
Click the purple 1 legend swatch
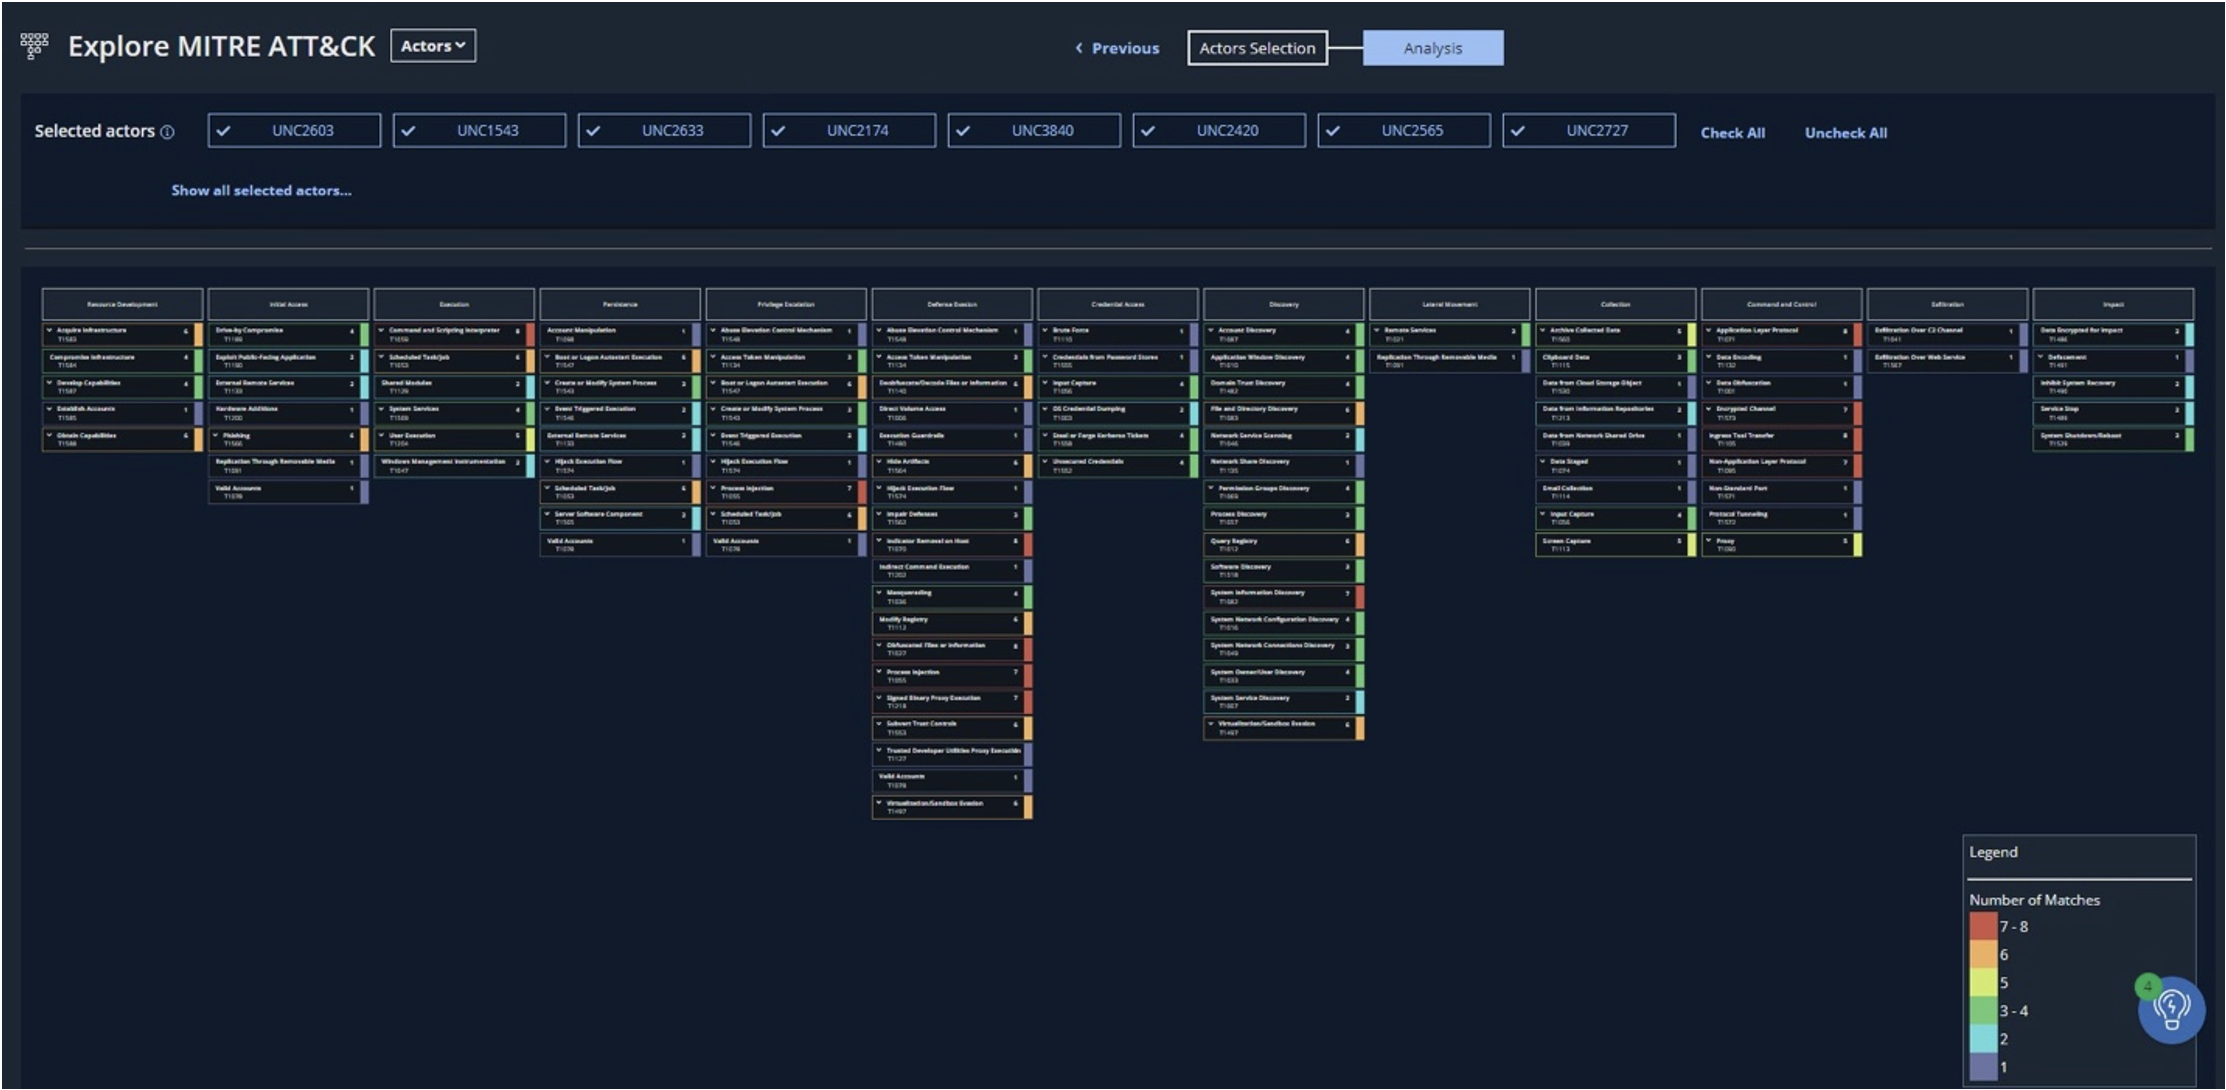click(x=1982, y=1067)
